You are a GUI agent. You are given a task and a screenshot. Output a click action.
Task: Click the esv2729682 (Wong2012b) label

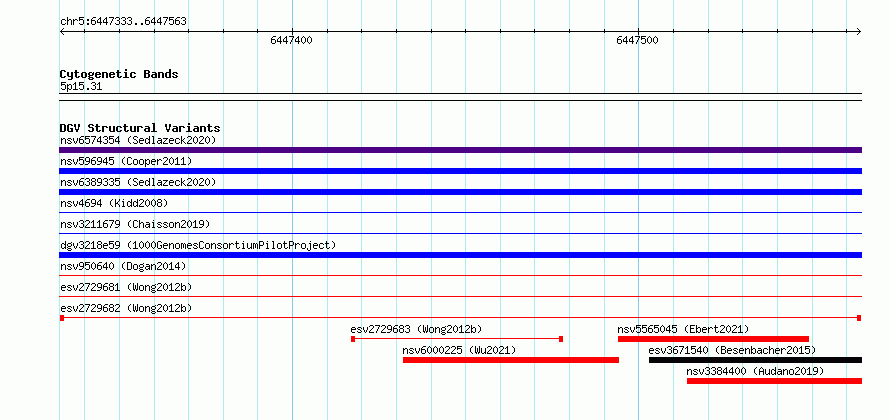point(126,308)
